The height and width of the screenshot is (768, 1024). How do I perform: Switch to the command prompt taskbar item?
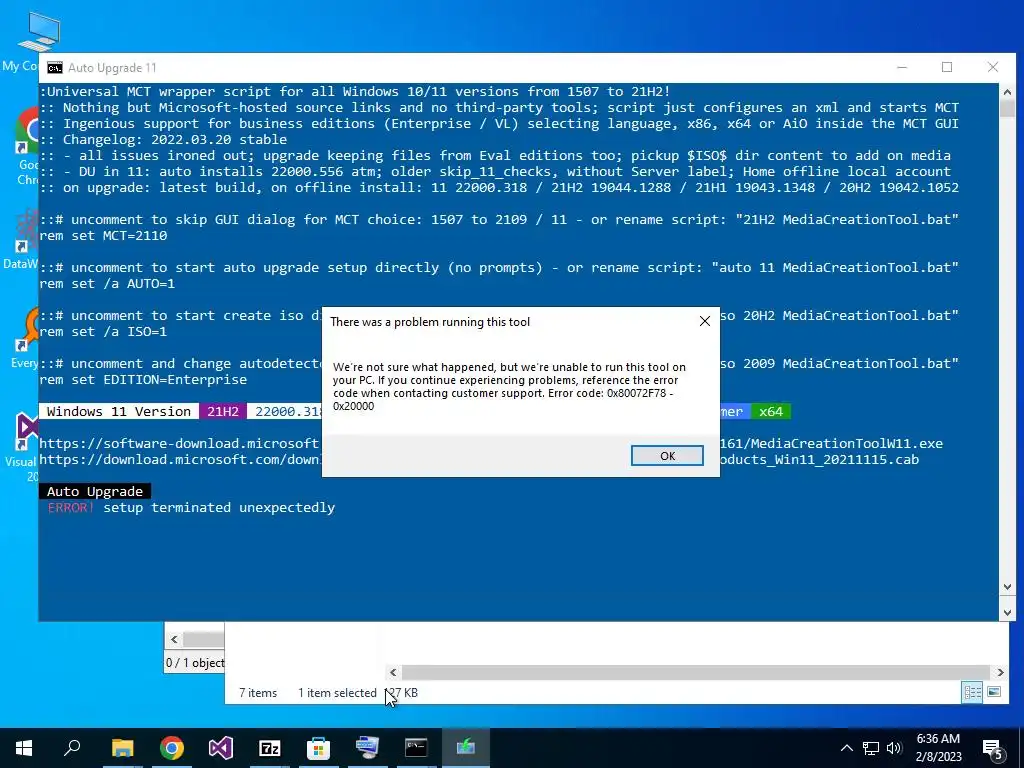pos(416,748)
